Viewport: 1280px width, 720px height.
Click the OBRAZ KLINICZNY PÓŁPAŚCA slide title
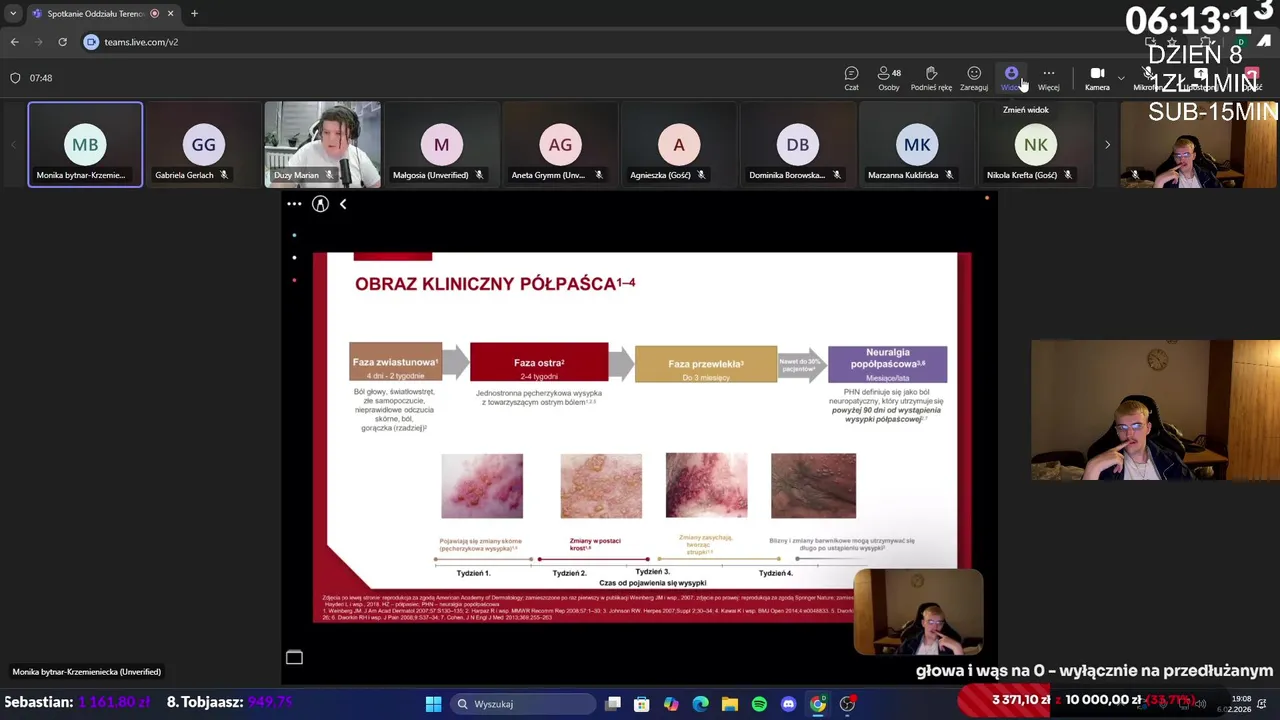495,284
